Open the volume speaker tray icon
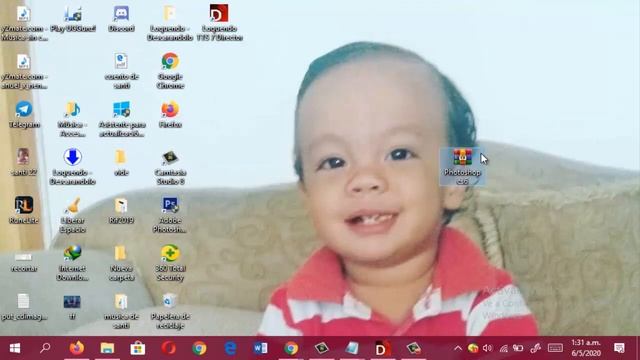 487,348
